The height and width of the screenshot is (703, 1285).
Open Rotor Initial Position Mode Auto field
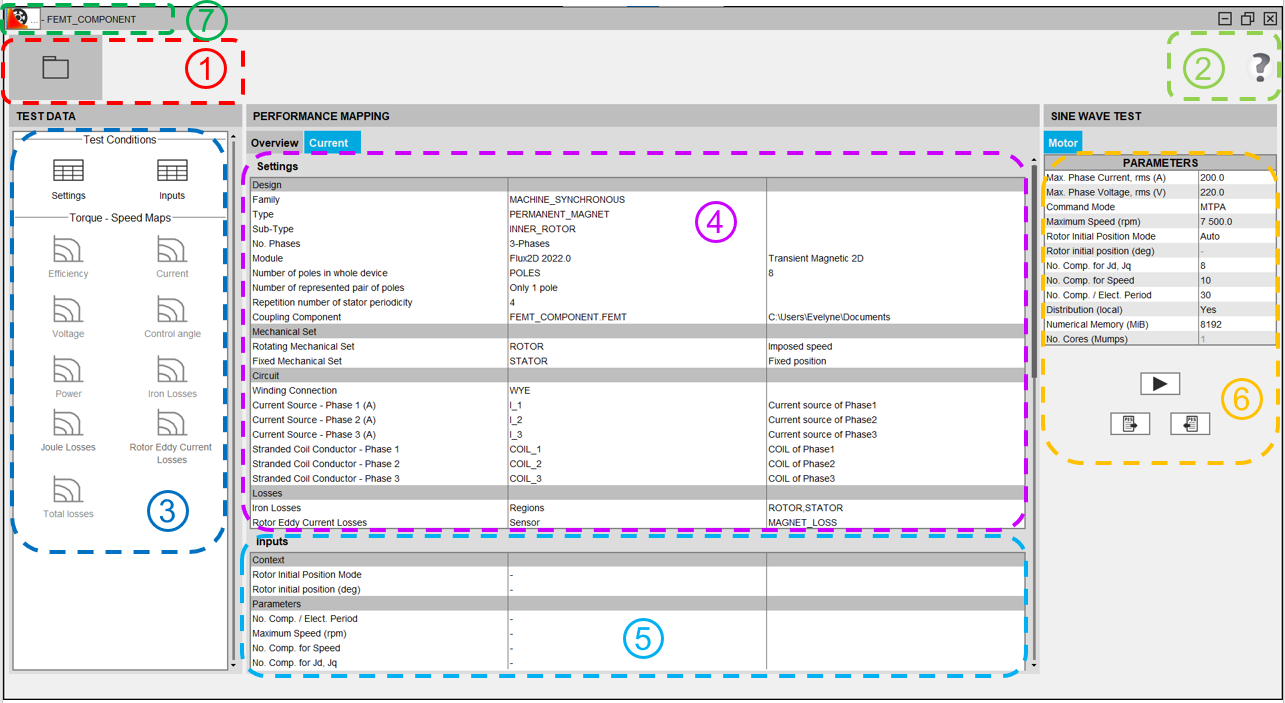point(1236,236)
